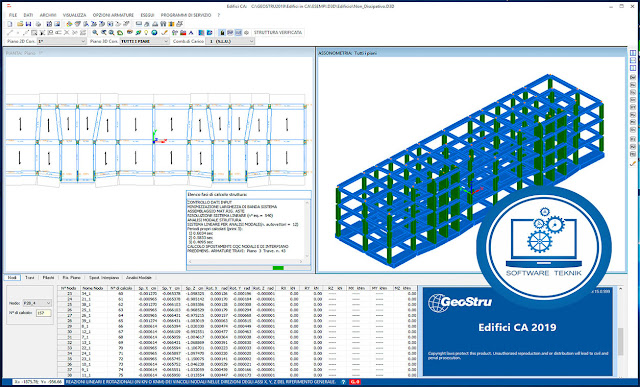Viewport: 640px width, 387px height.
Task: Open the OPZIONI ARMATURE menu
Action: (113, 15)
